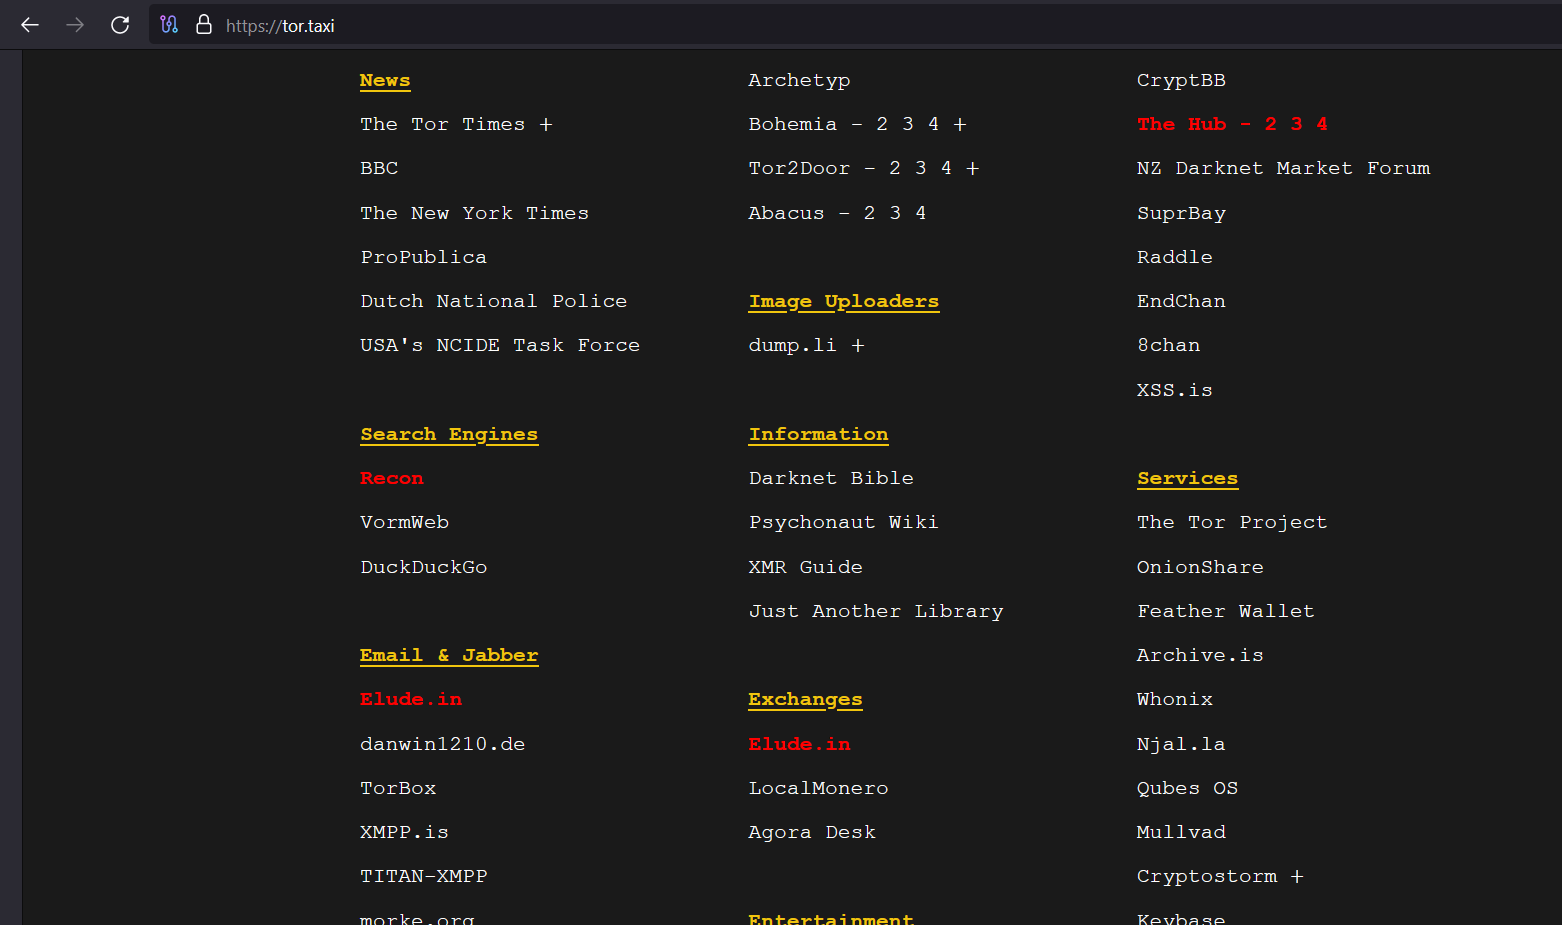1562x925 pixels.
Task: Open the XMPP.is link
Action: (404, 832)
